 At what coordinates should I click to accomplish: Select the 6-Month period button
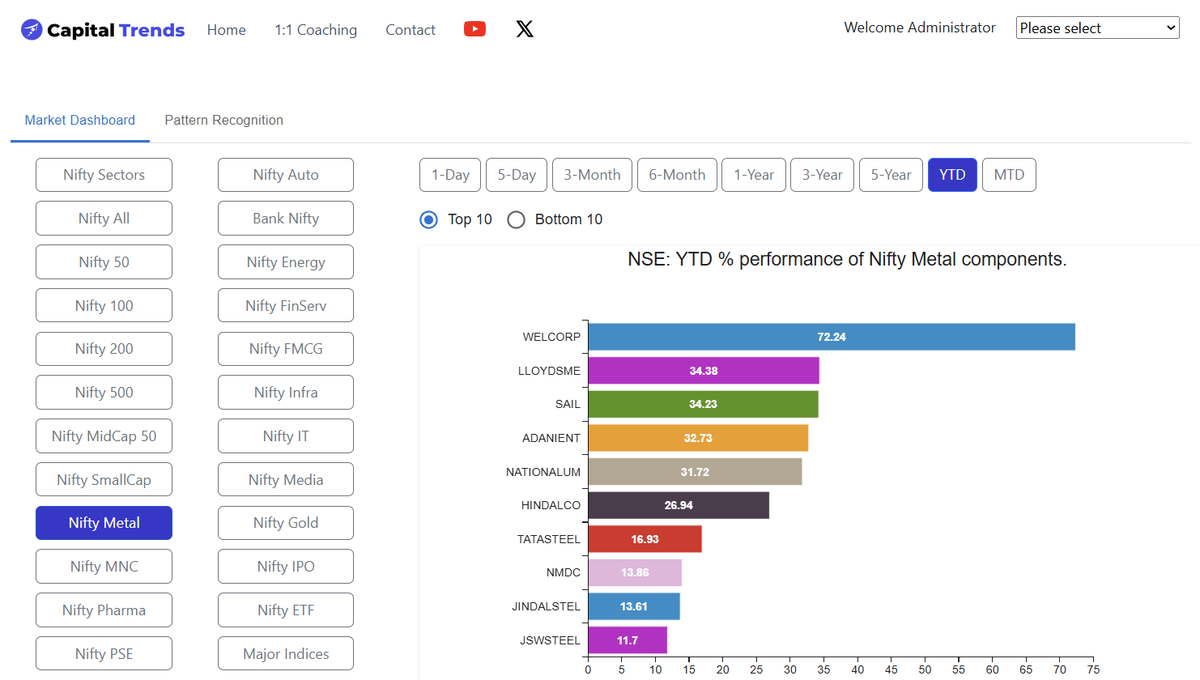tap(677, 175)
